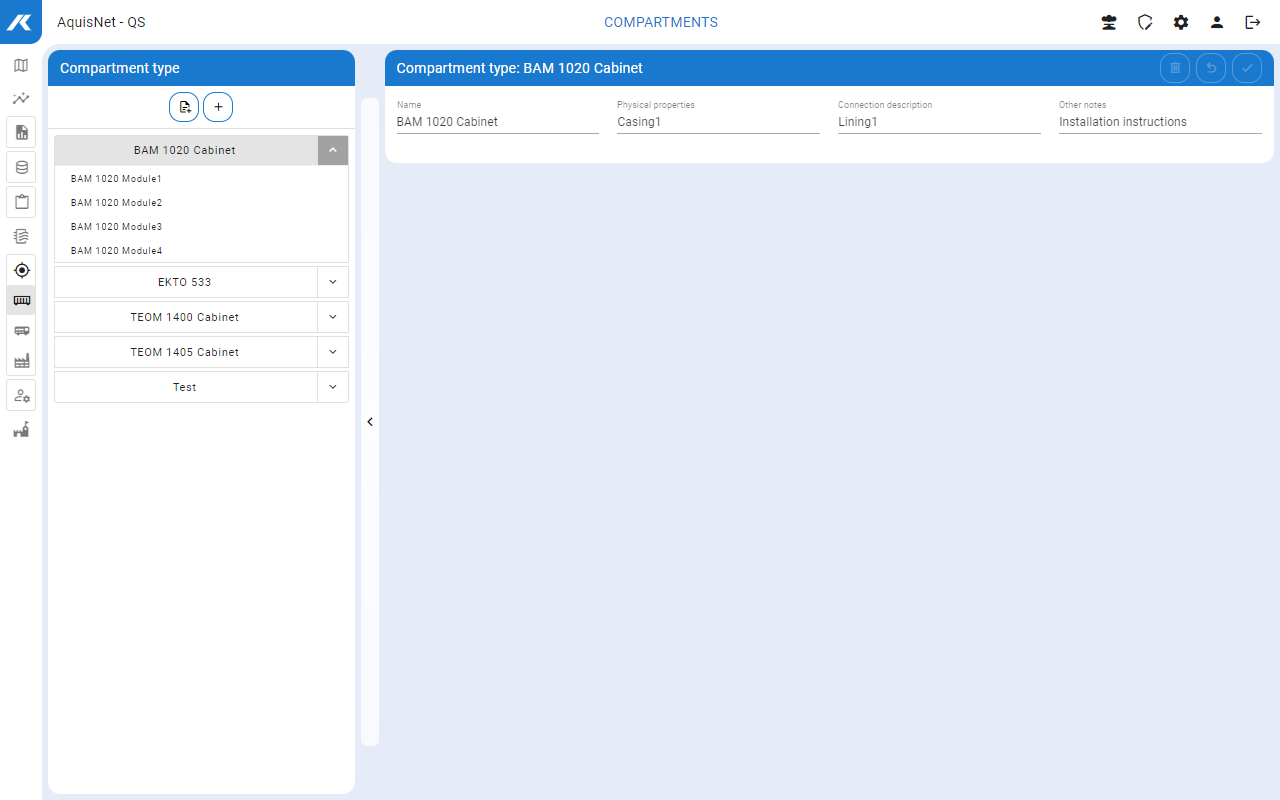The image size is (1280, 800).
Task: Collapse the Compartment type side panel
Action: click(370, 422)
